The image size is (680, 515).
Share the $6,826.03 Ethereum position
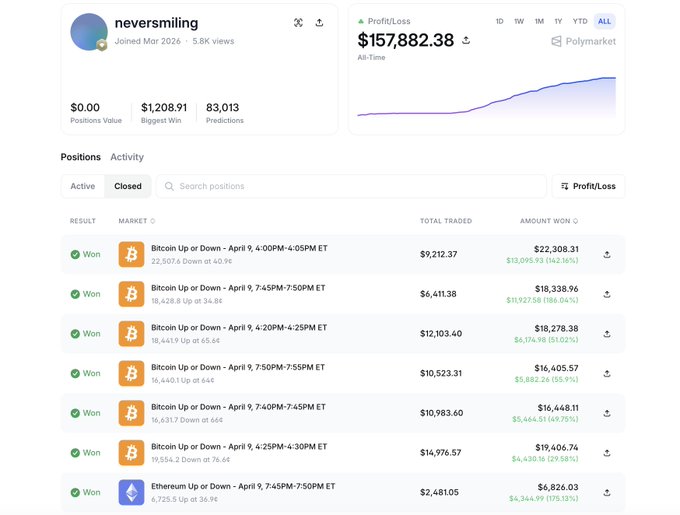(x=607, y=492)
